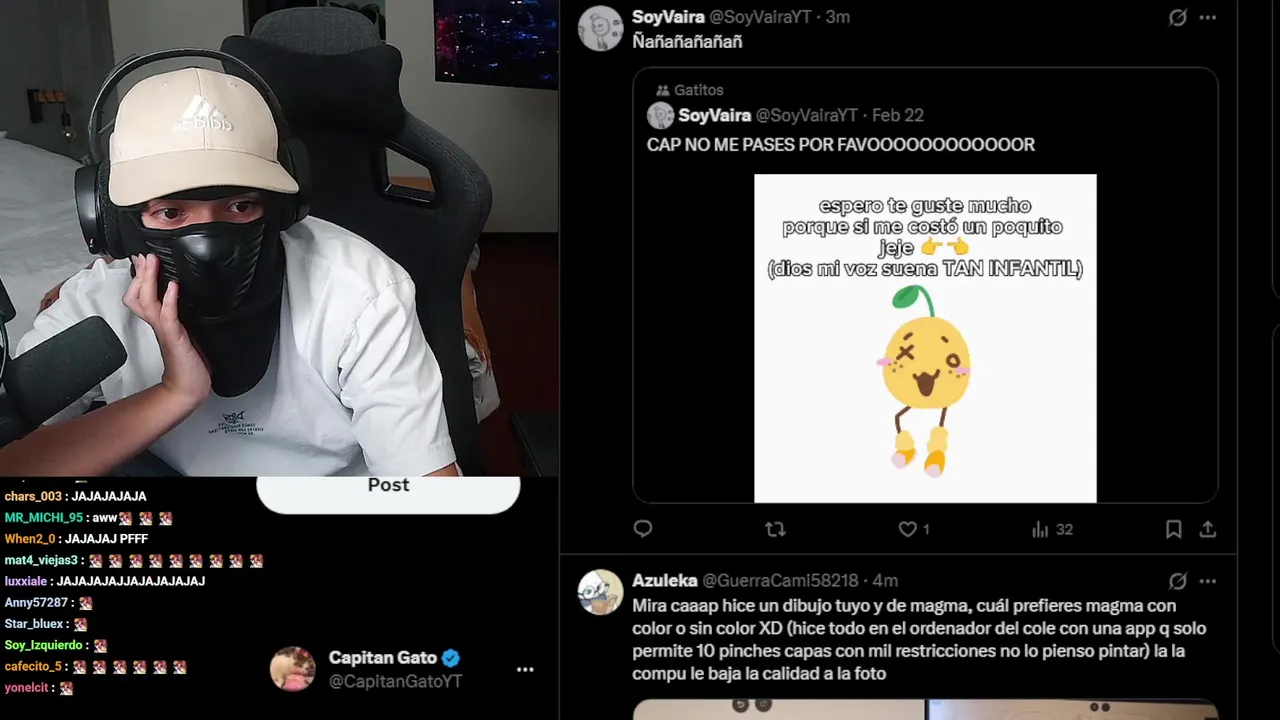Click the @GuerraCami58218 handle

point(781,581)
